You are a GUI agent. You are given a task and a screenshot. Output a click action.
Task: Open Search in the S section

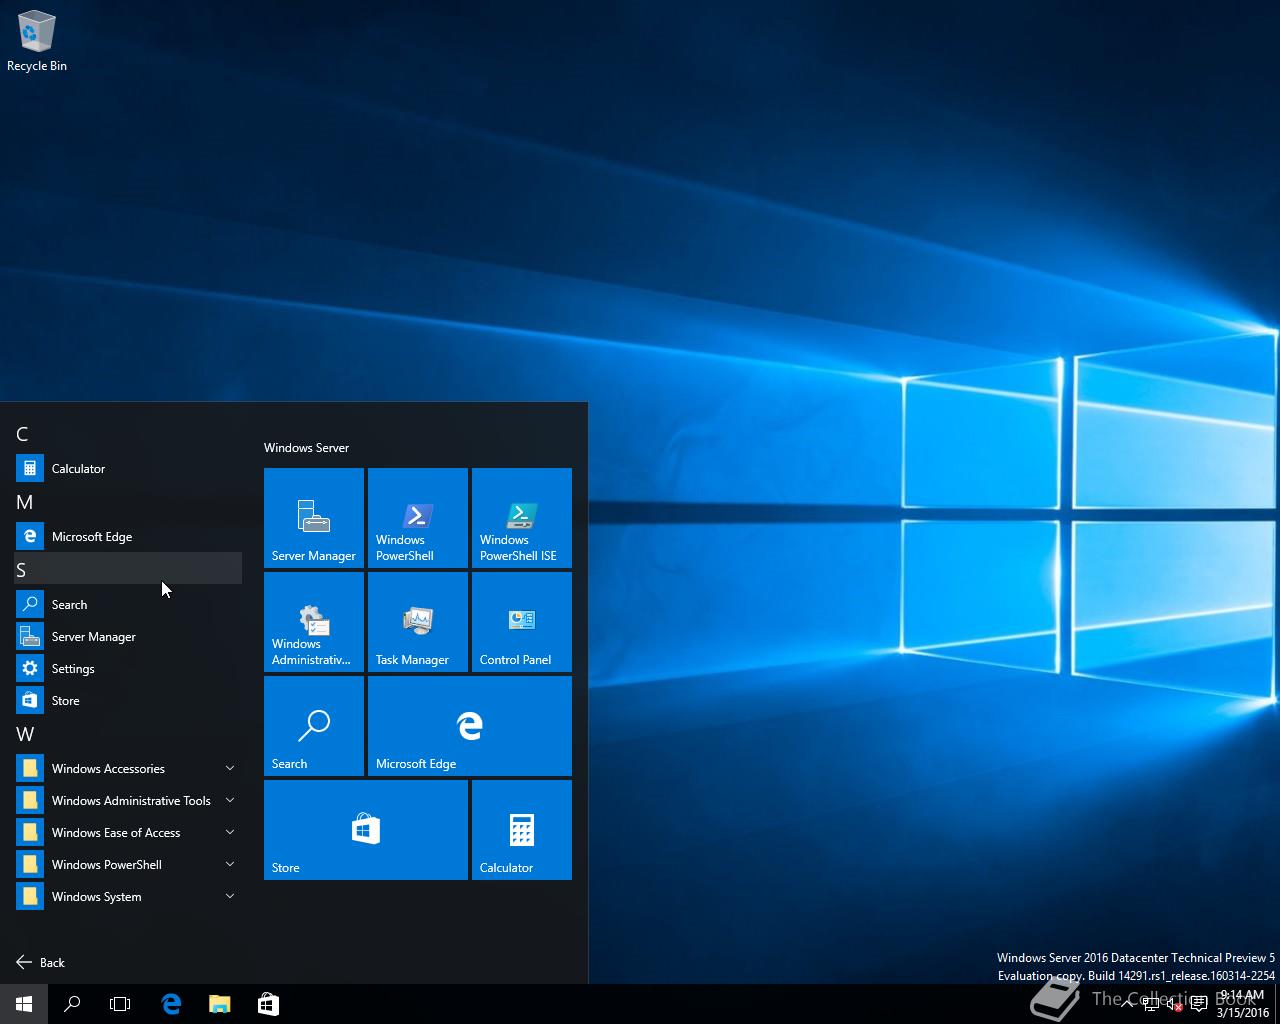(128, 604)
